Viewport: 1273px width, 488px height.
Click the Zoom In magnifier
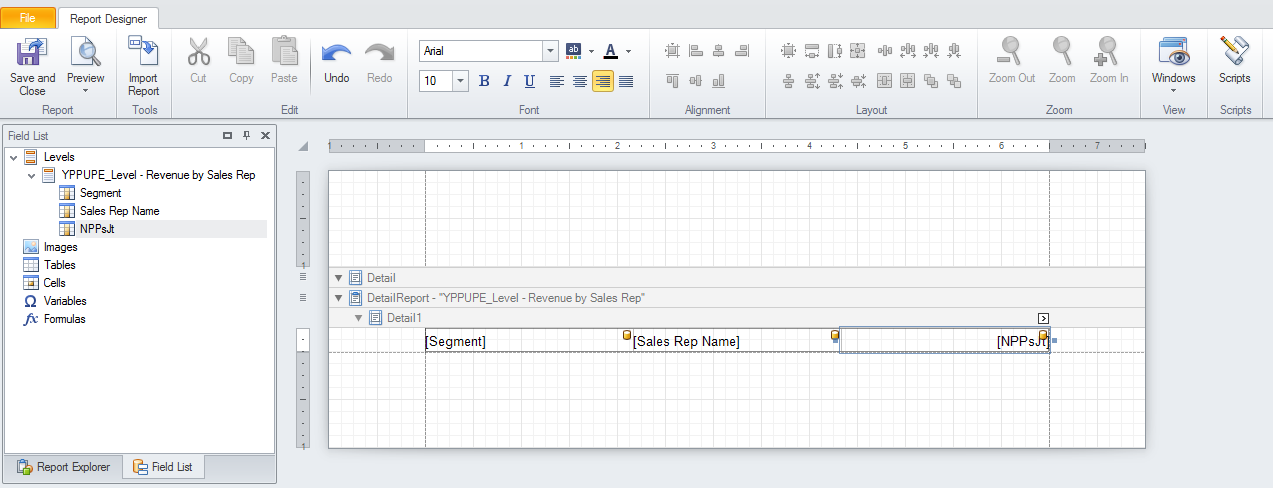coord(1109,52)
